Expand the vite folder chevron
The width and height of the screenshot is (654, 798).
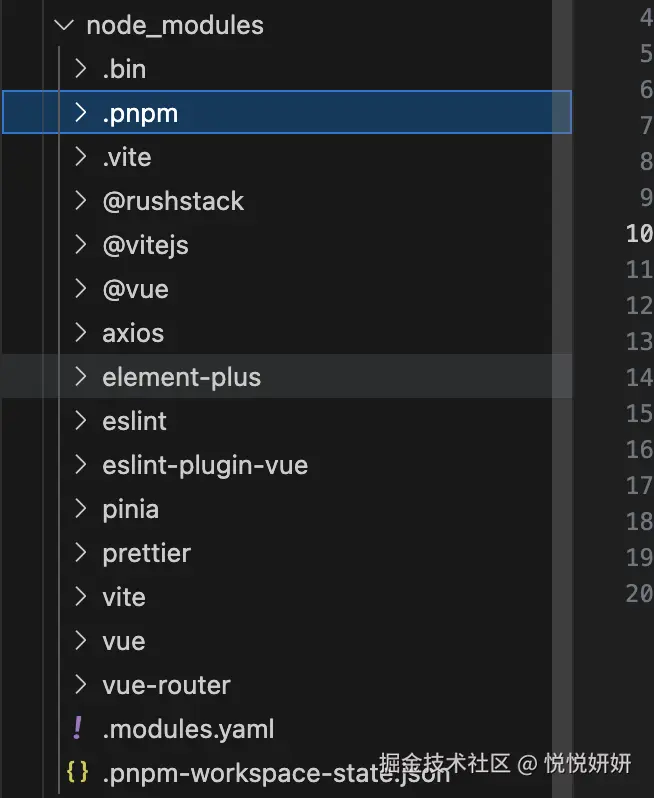point(81,597)
